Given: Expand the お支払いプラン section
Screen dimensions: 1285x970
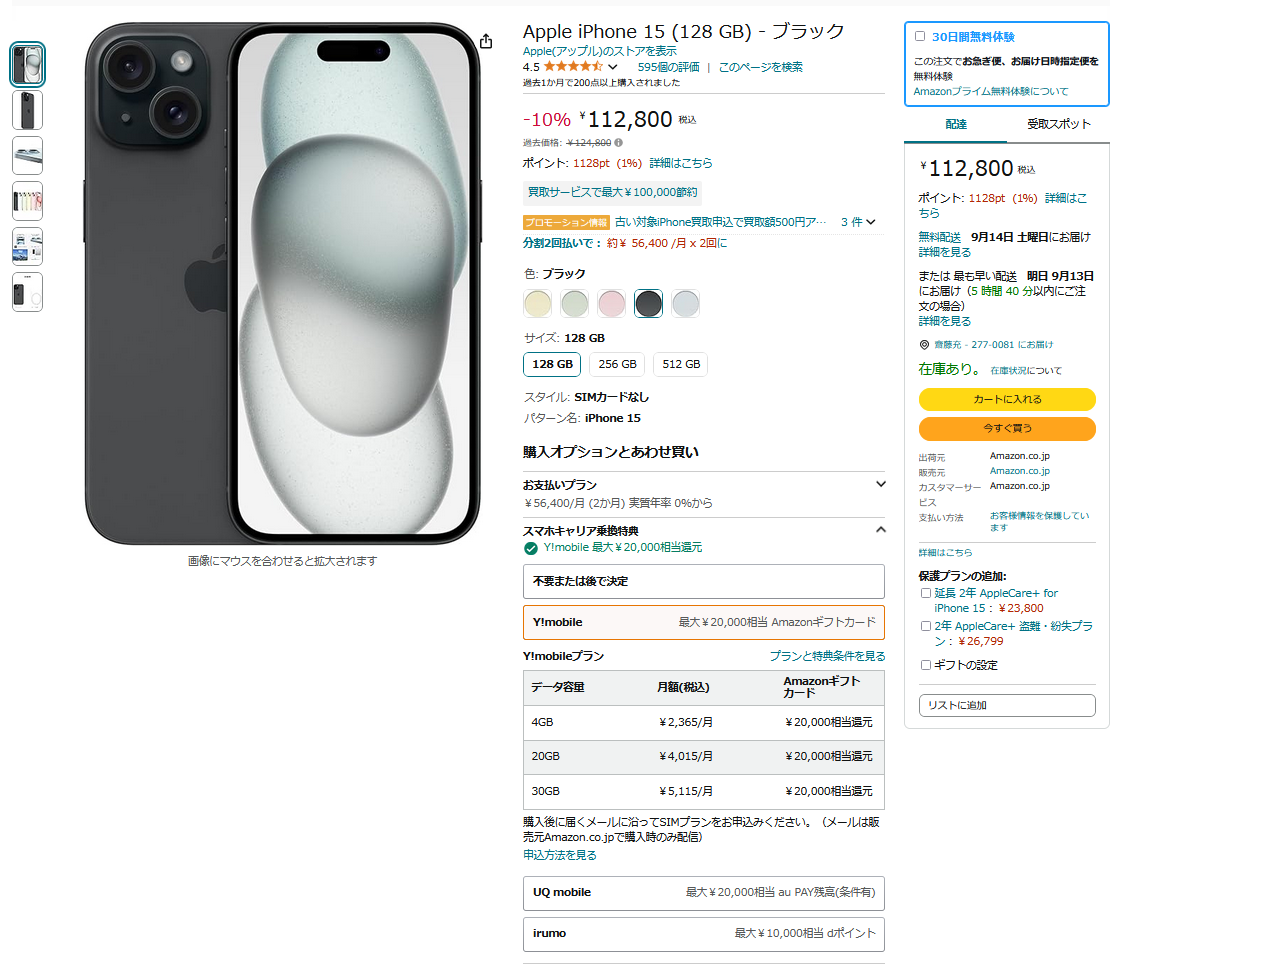Looking at the screenshot, I should (880, 485).
